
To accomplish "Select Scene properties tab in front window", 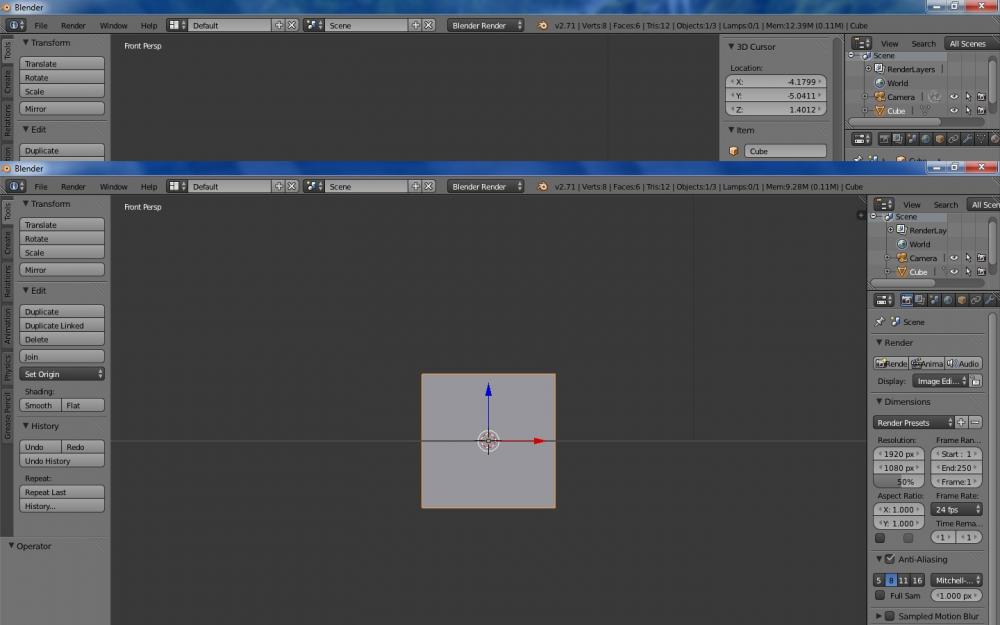I will click(x=934, y=300).
